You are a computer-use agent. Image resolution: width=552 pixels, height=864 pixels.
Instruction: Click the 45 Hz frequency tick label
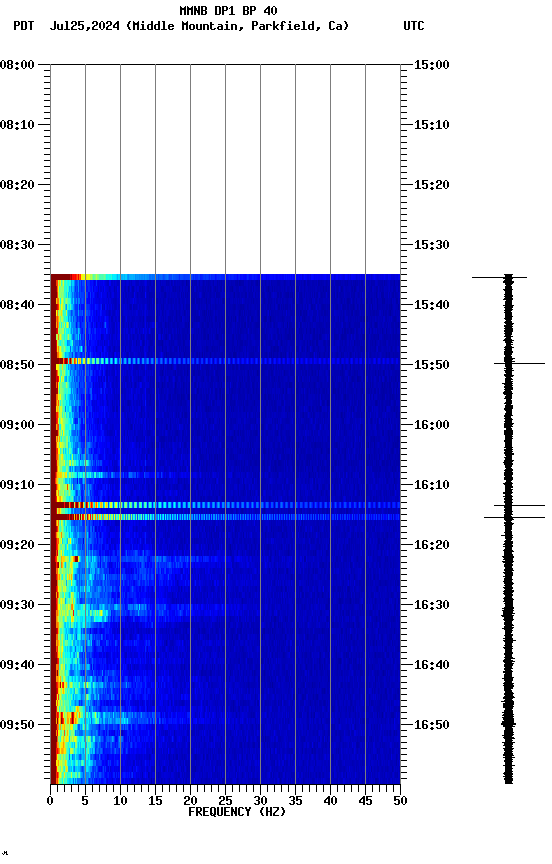365,801
